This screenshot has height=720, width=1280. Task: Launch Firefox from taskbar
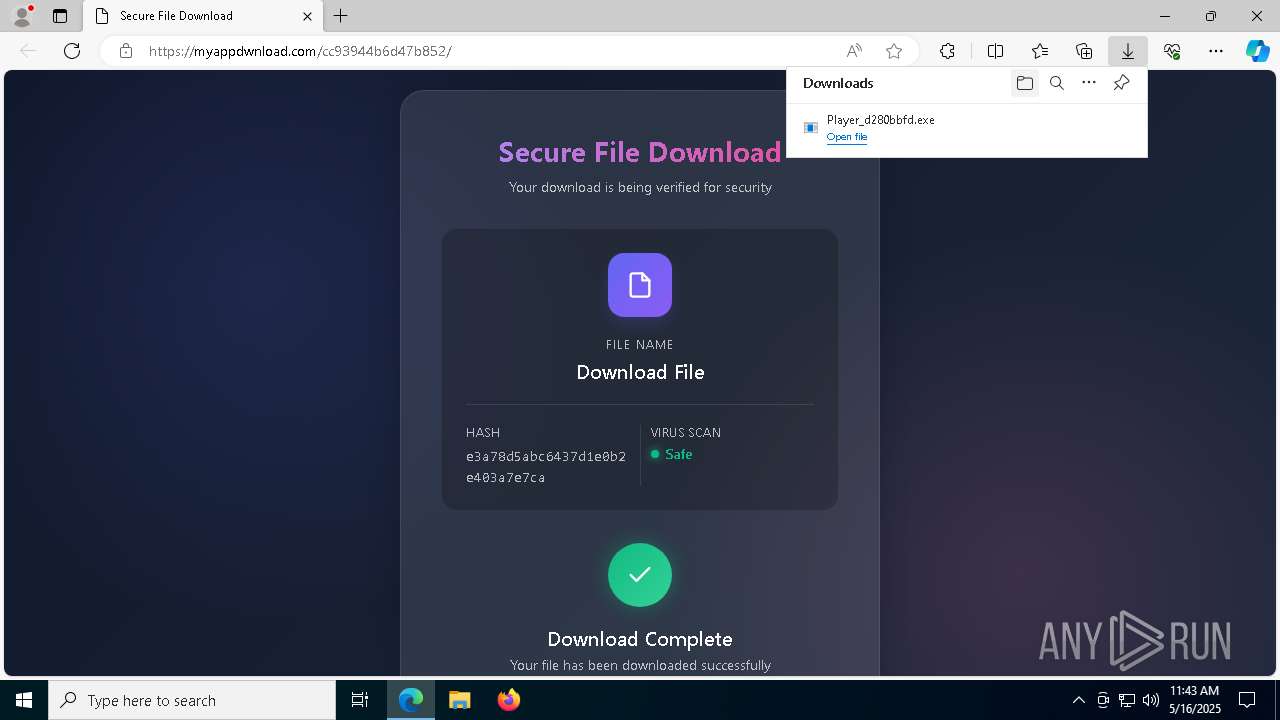pos(508,700)
